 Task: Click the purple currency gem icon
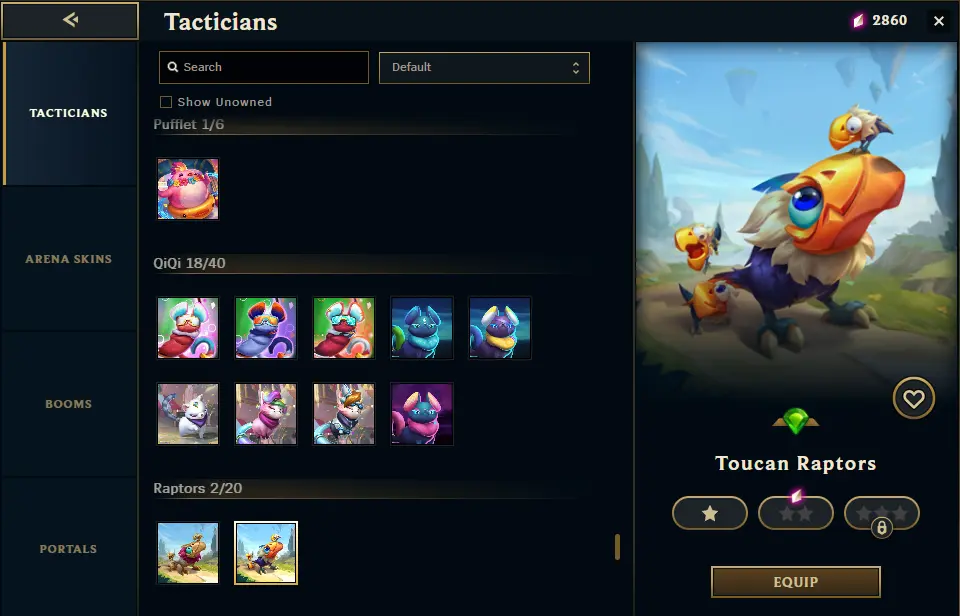point(858,21)
